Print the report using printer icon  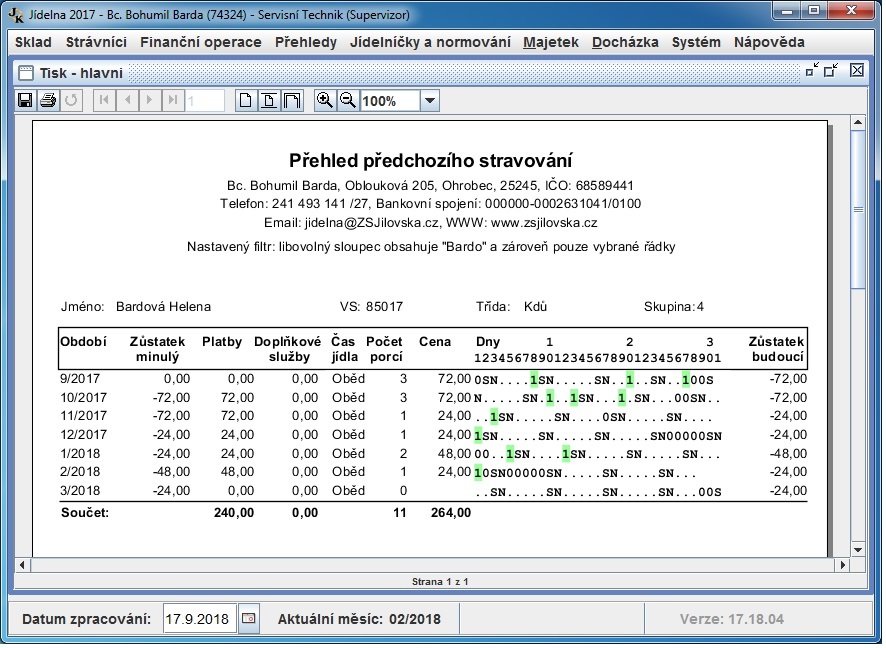pyautogui.click(x=47, y=101)
